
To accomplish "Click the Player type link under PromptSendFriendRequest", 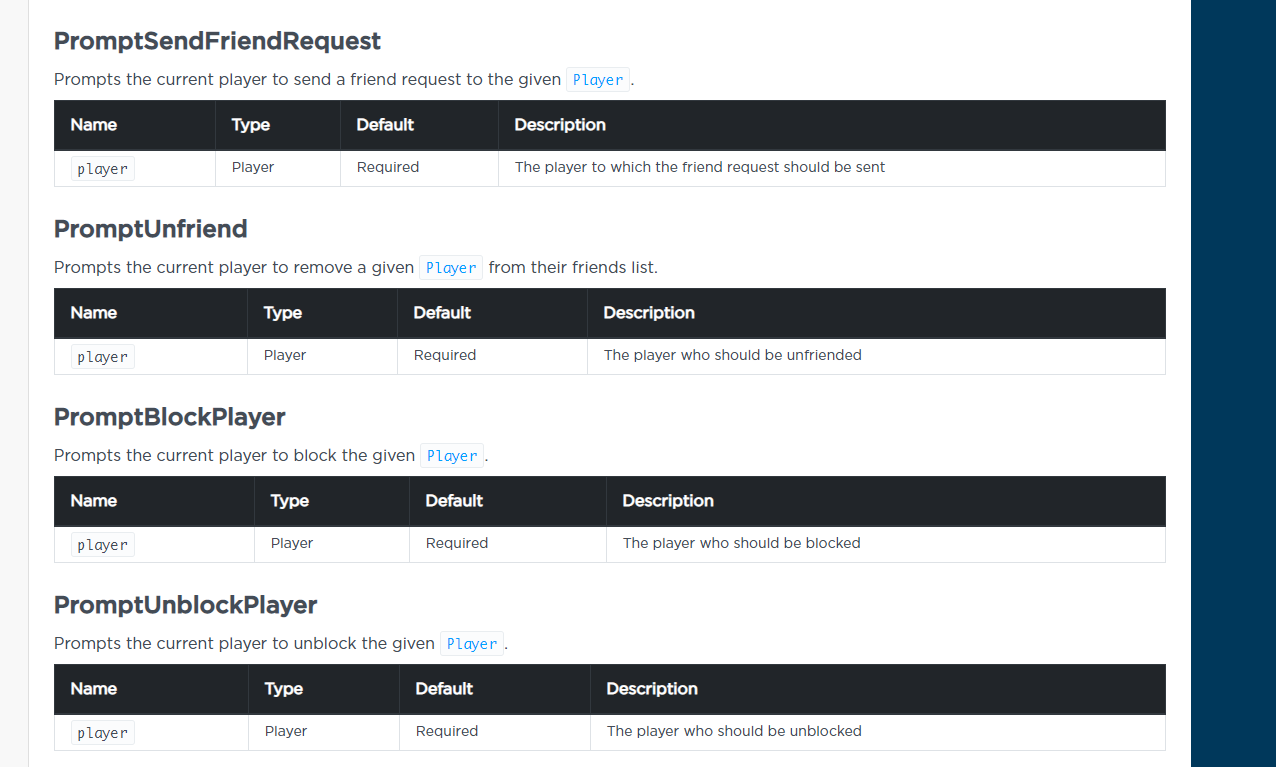I will (597, 79).
